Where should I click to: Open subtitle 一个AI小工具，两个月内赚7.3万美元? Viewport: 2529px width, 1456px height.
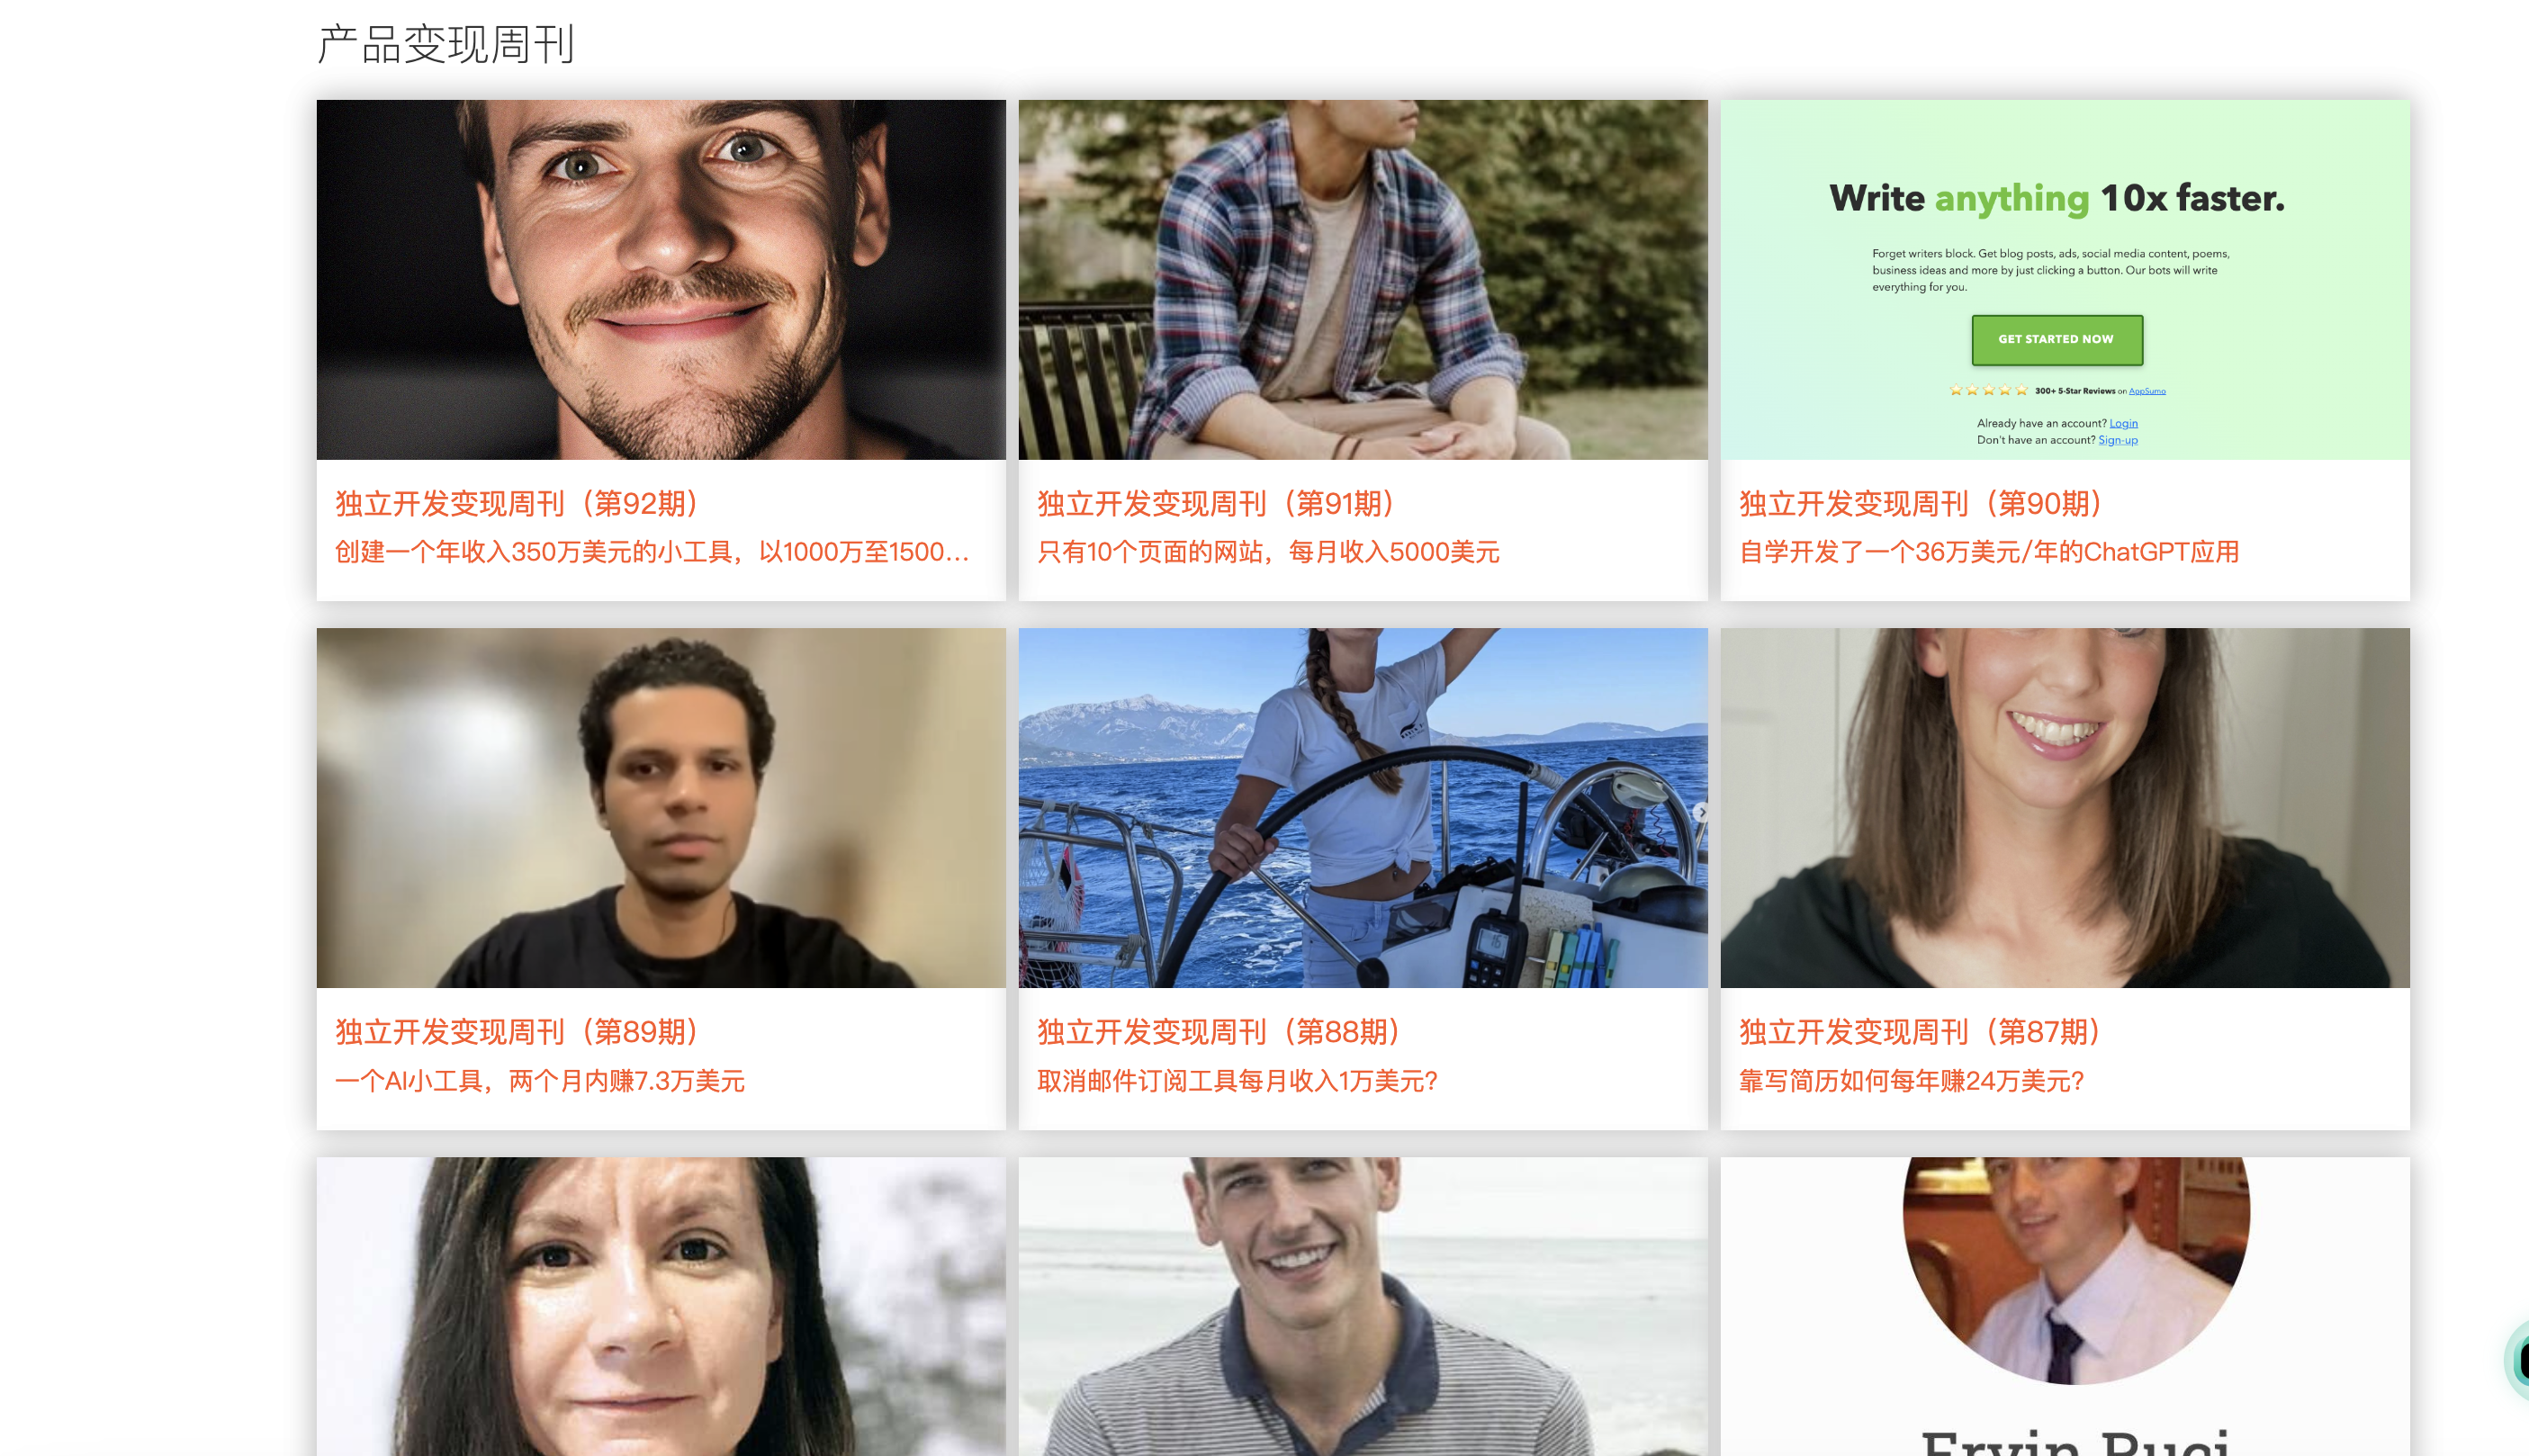(x=540, y=1081)
